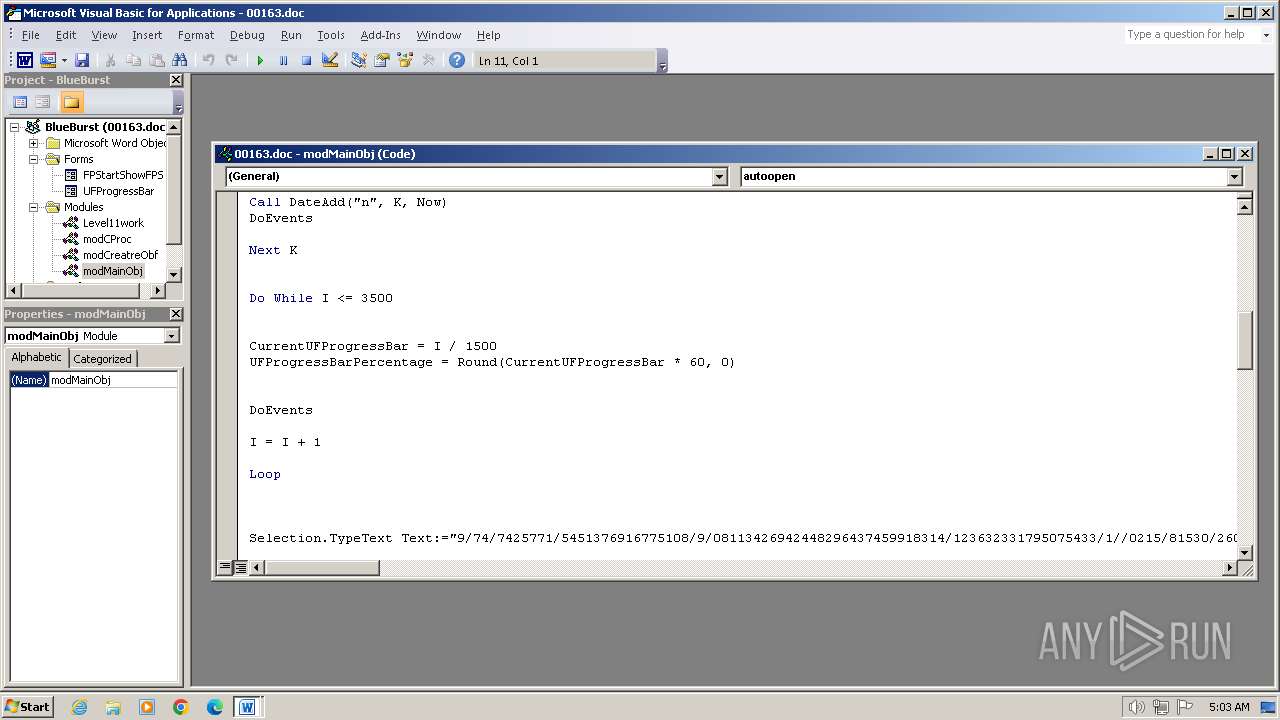Click the Break pause icon
The width and height of the screenshot is (1280, 720).
pos(283,60)
